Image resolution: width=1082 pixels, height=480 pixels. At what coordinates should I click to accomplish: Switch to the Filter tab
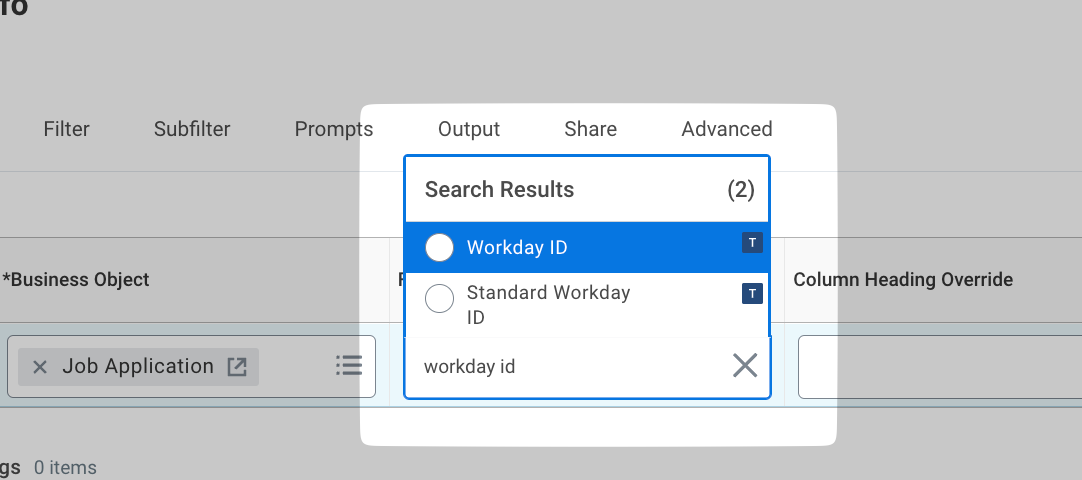(66, 129)
